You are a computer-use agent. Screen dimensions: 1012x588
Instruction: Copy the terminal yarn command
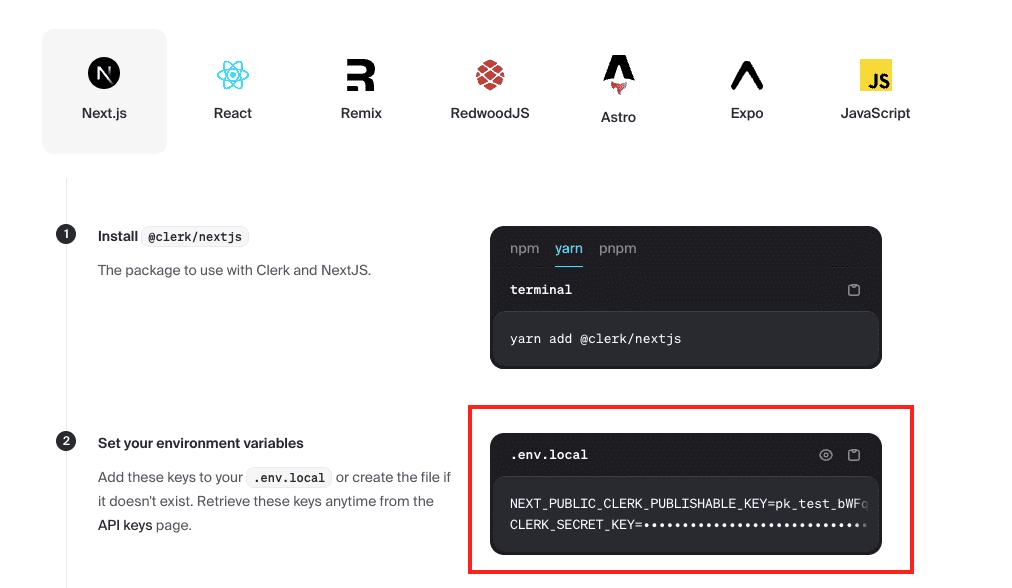point(854,290)
